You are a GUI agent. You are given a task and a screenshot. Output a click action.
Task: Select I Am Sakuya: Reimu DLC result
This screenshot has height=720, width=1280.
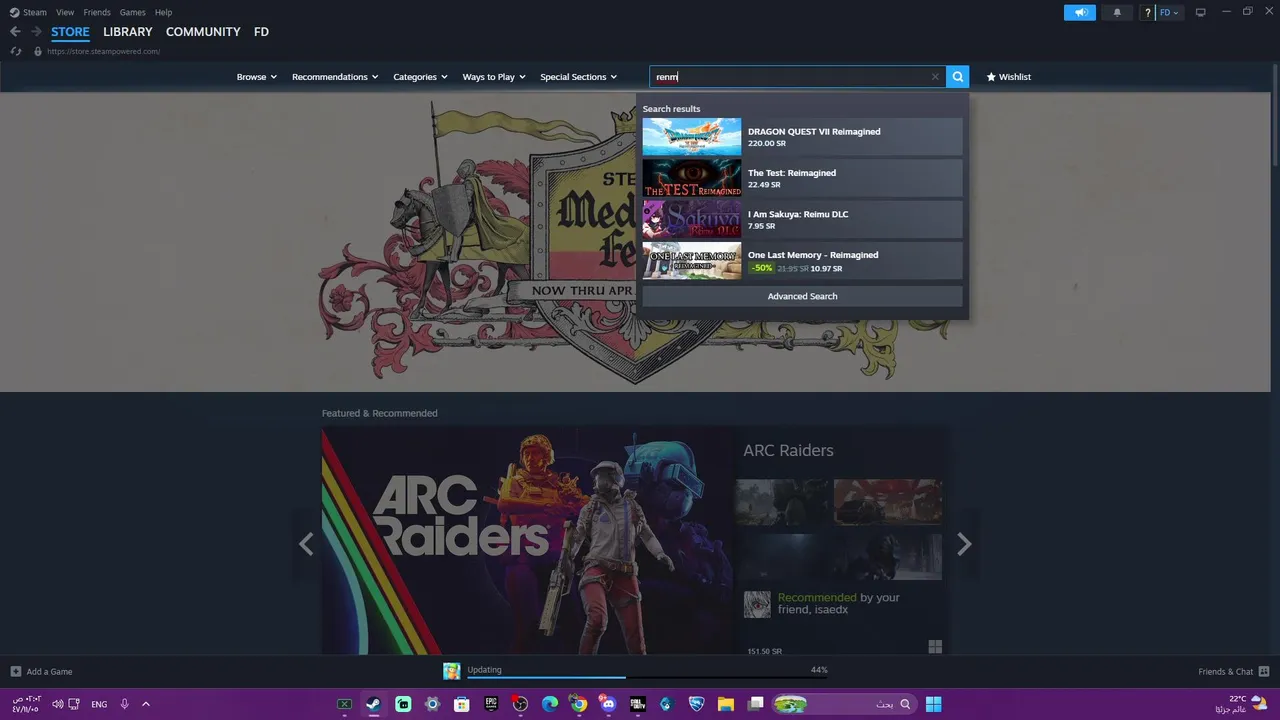[802, 219]
